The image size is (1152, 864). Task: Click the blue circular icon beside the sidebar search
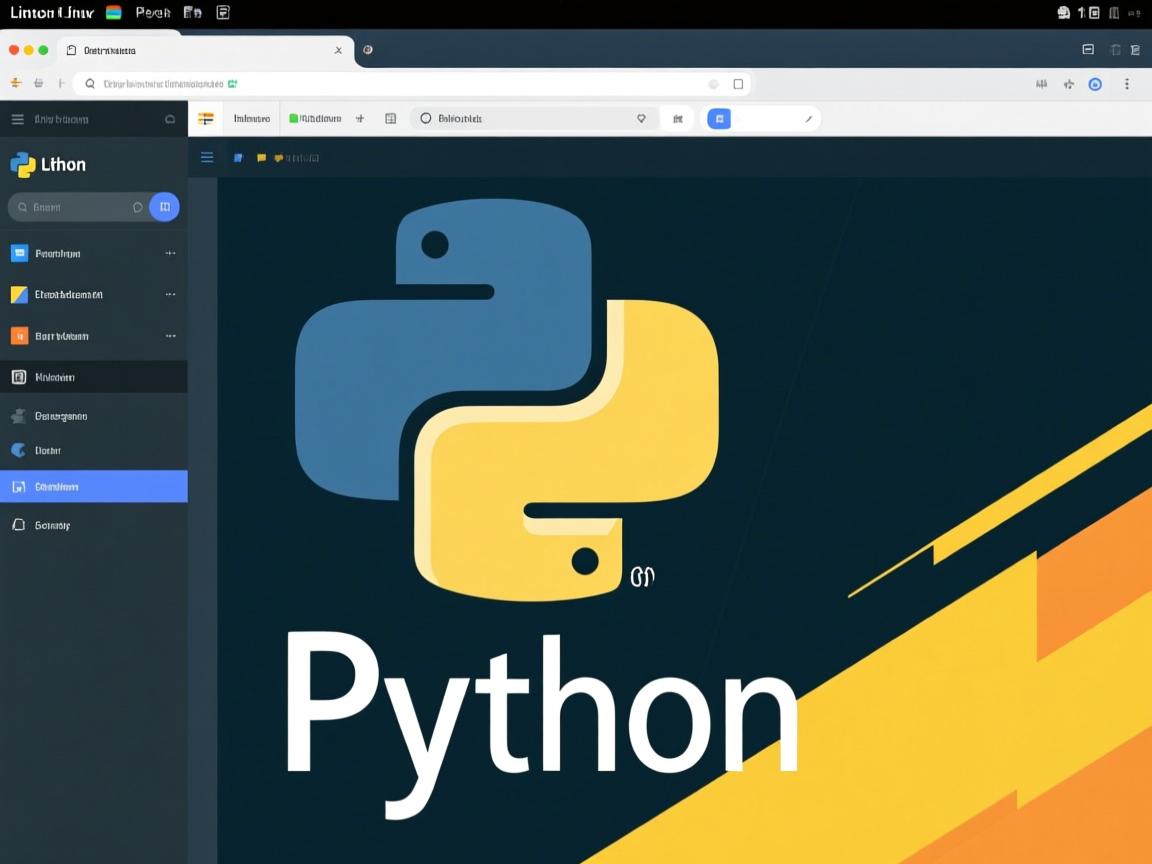(x=164, y=207)
